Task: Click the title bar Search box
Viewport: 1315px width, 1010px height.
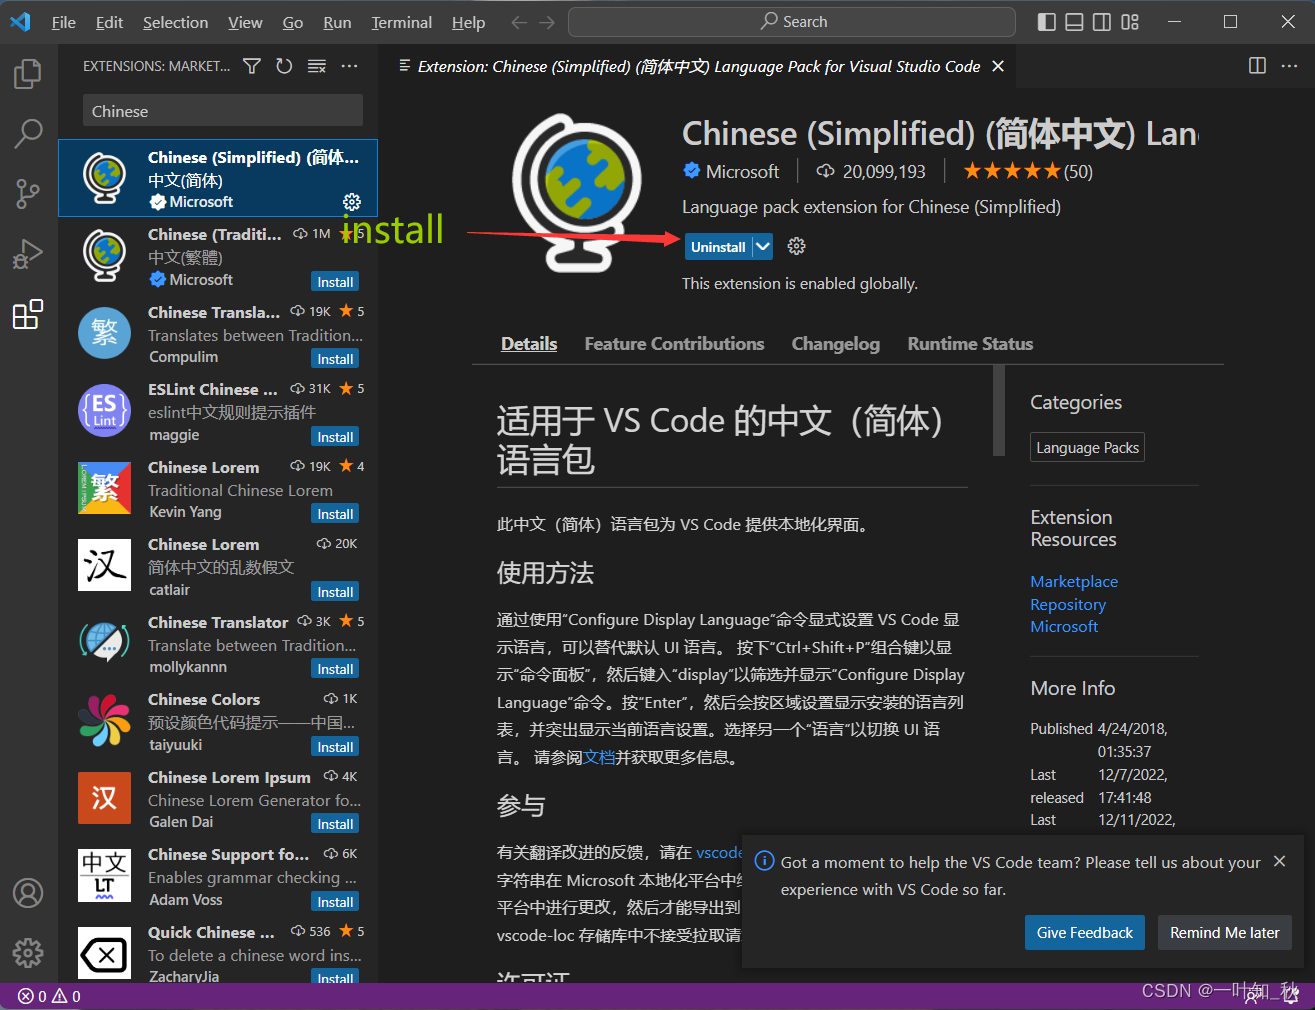Action: (792, 22)
